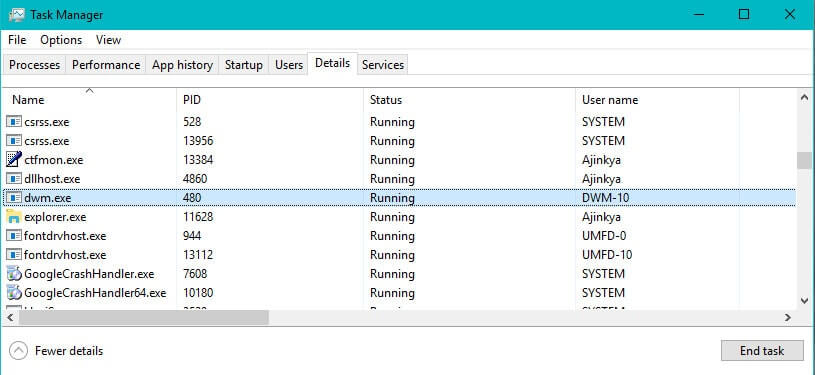Collapse view using Fewer details arrow

point(18,351)
